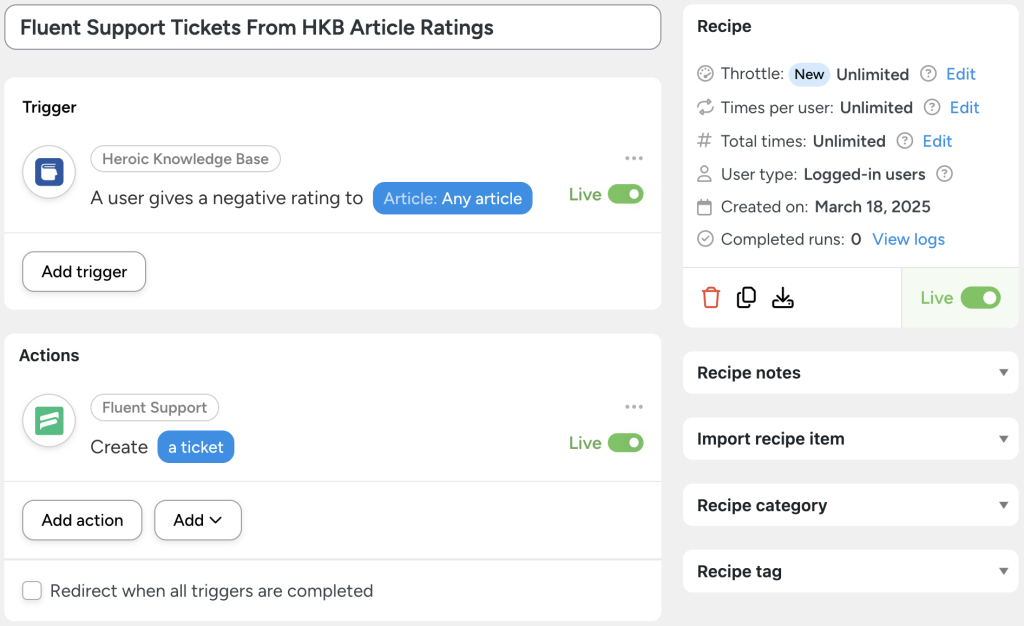Open the User type help question mark
This screenshot has height=626, width=1024.
pos(945,174)
